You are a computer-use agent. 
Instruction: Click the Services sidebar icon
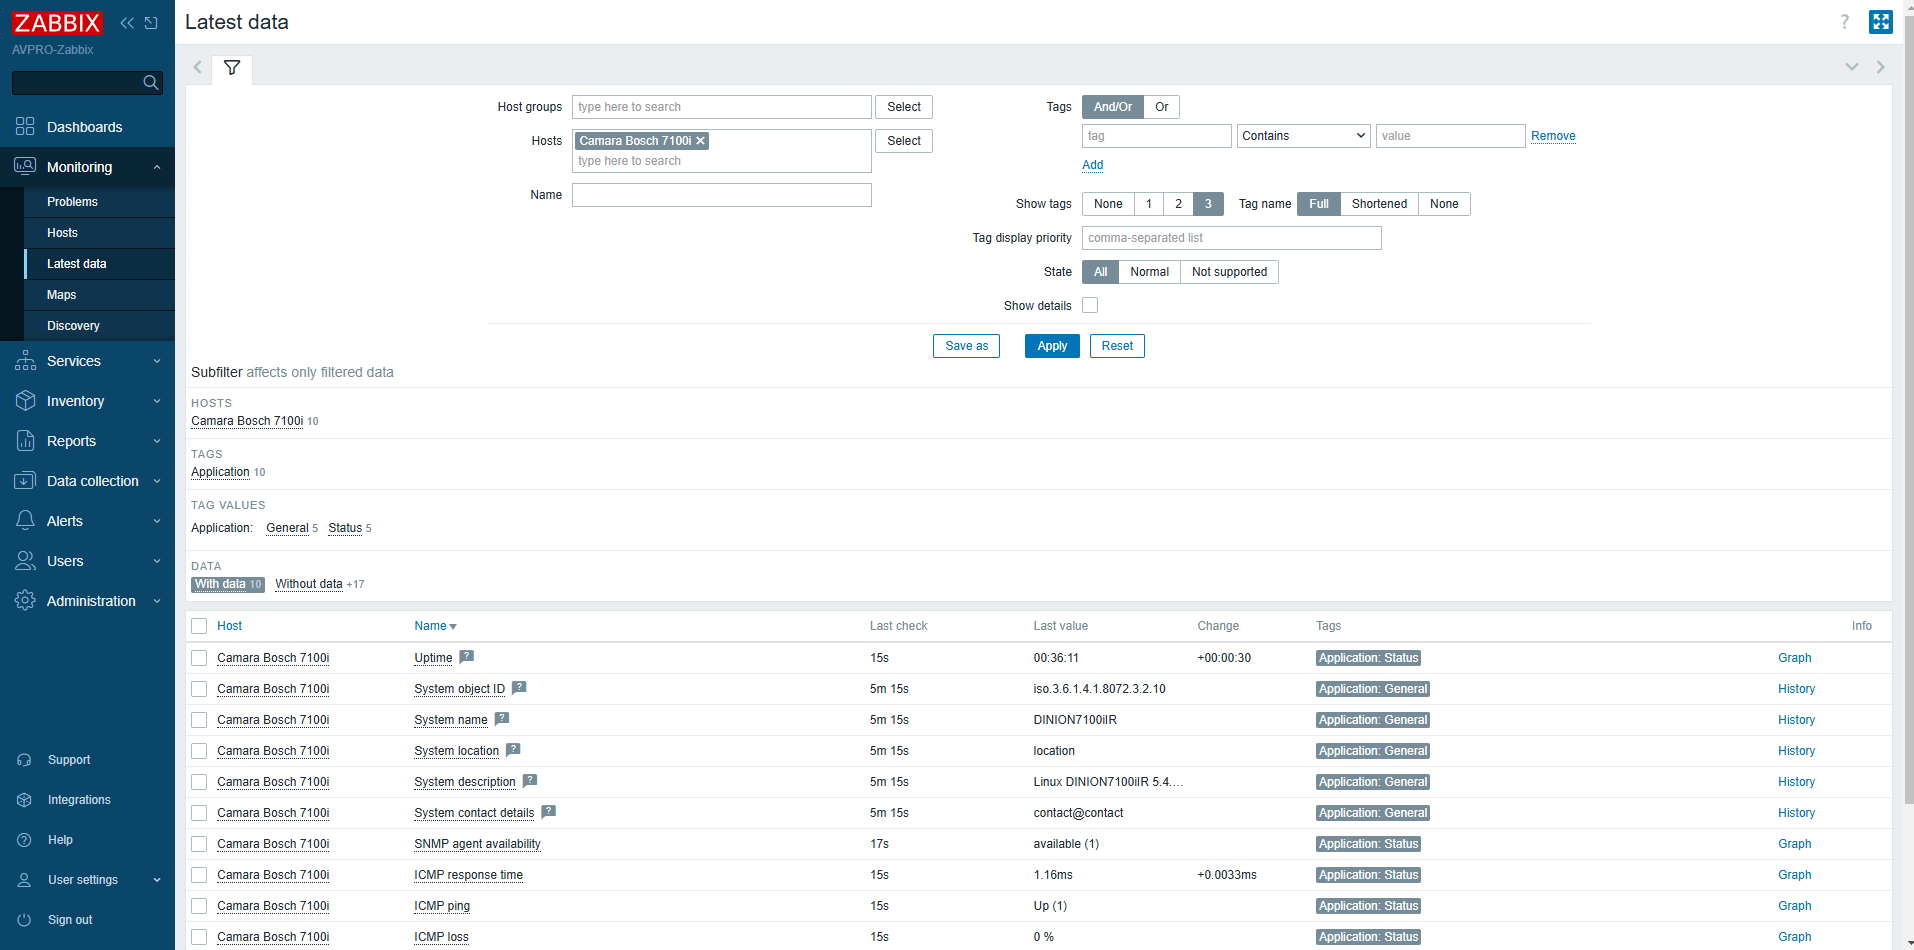25,361
